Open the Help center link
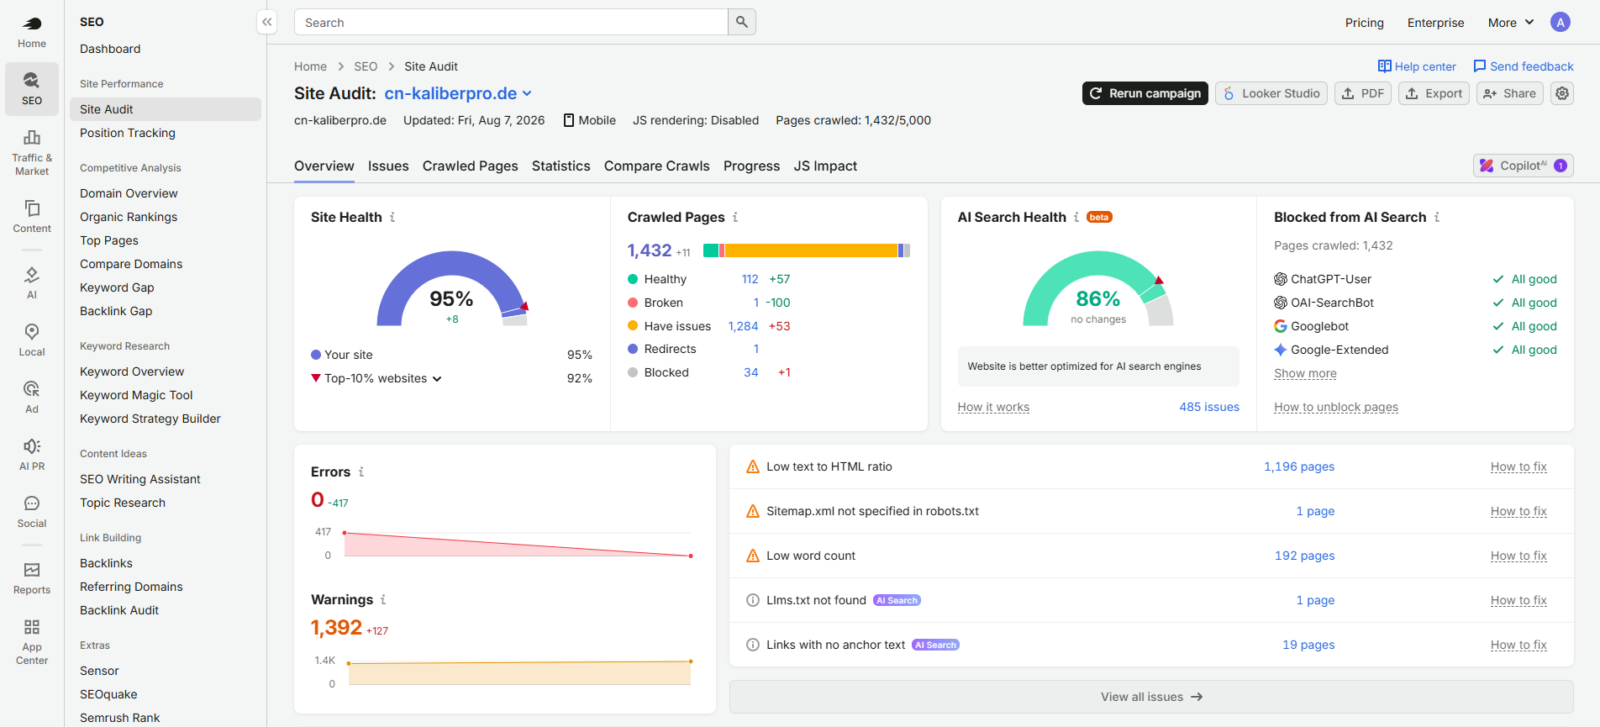This screenshot has height=727, width=1600. point(1417,66)
